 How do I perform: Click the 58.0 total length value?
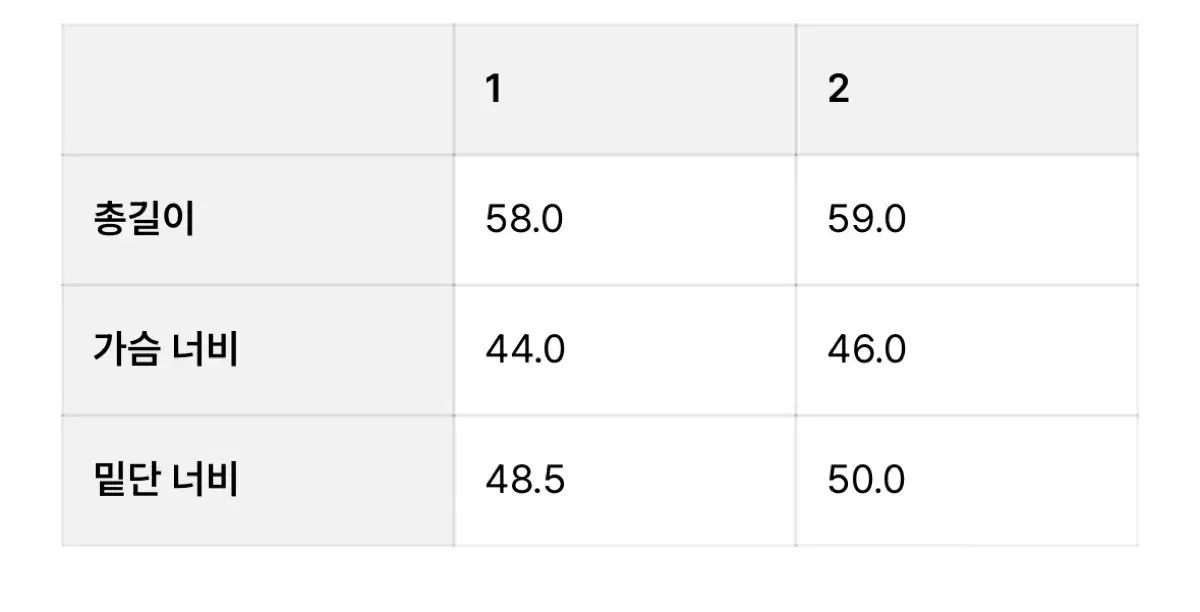coord(525,220)
